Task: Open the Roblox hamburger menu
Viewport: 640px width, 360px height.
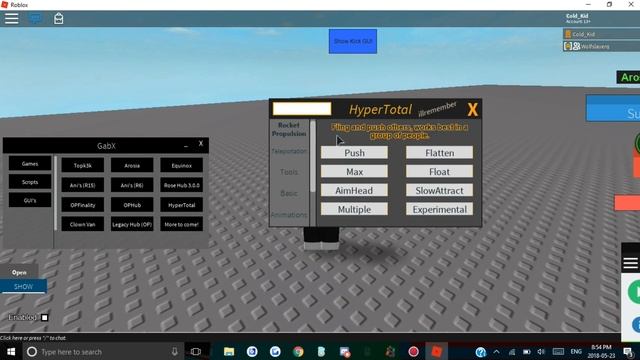Action: point(11,18)
